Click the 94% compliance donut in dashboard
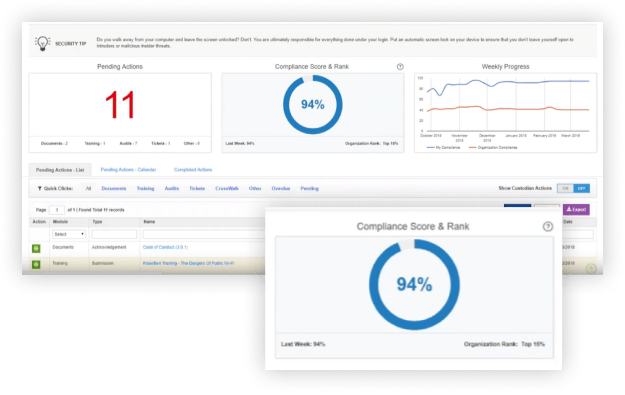Viewport: 625px width, 395px height. point(312,104)
